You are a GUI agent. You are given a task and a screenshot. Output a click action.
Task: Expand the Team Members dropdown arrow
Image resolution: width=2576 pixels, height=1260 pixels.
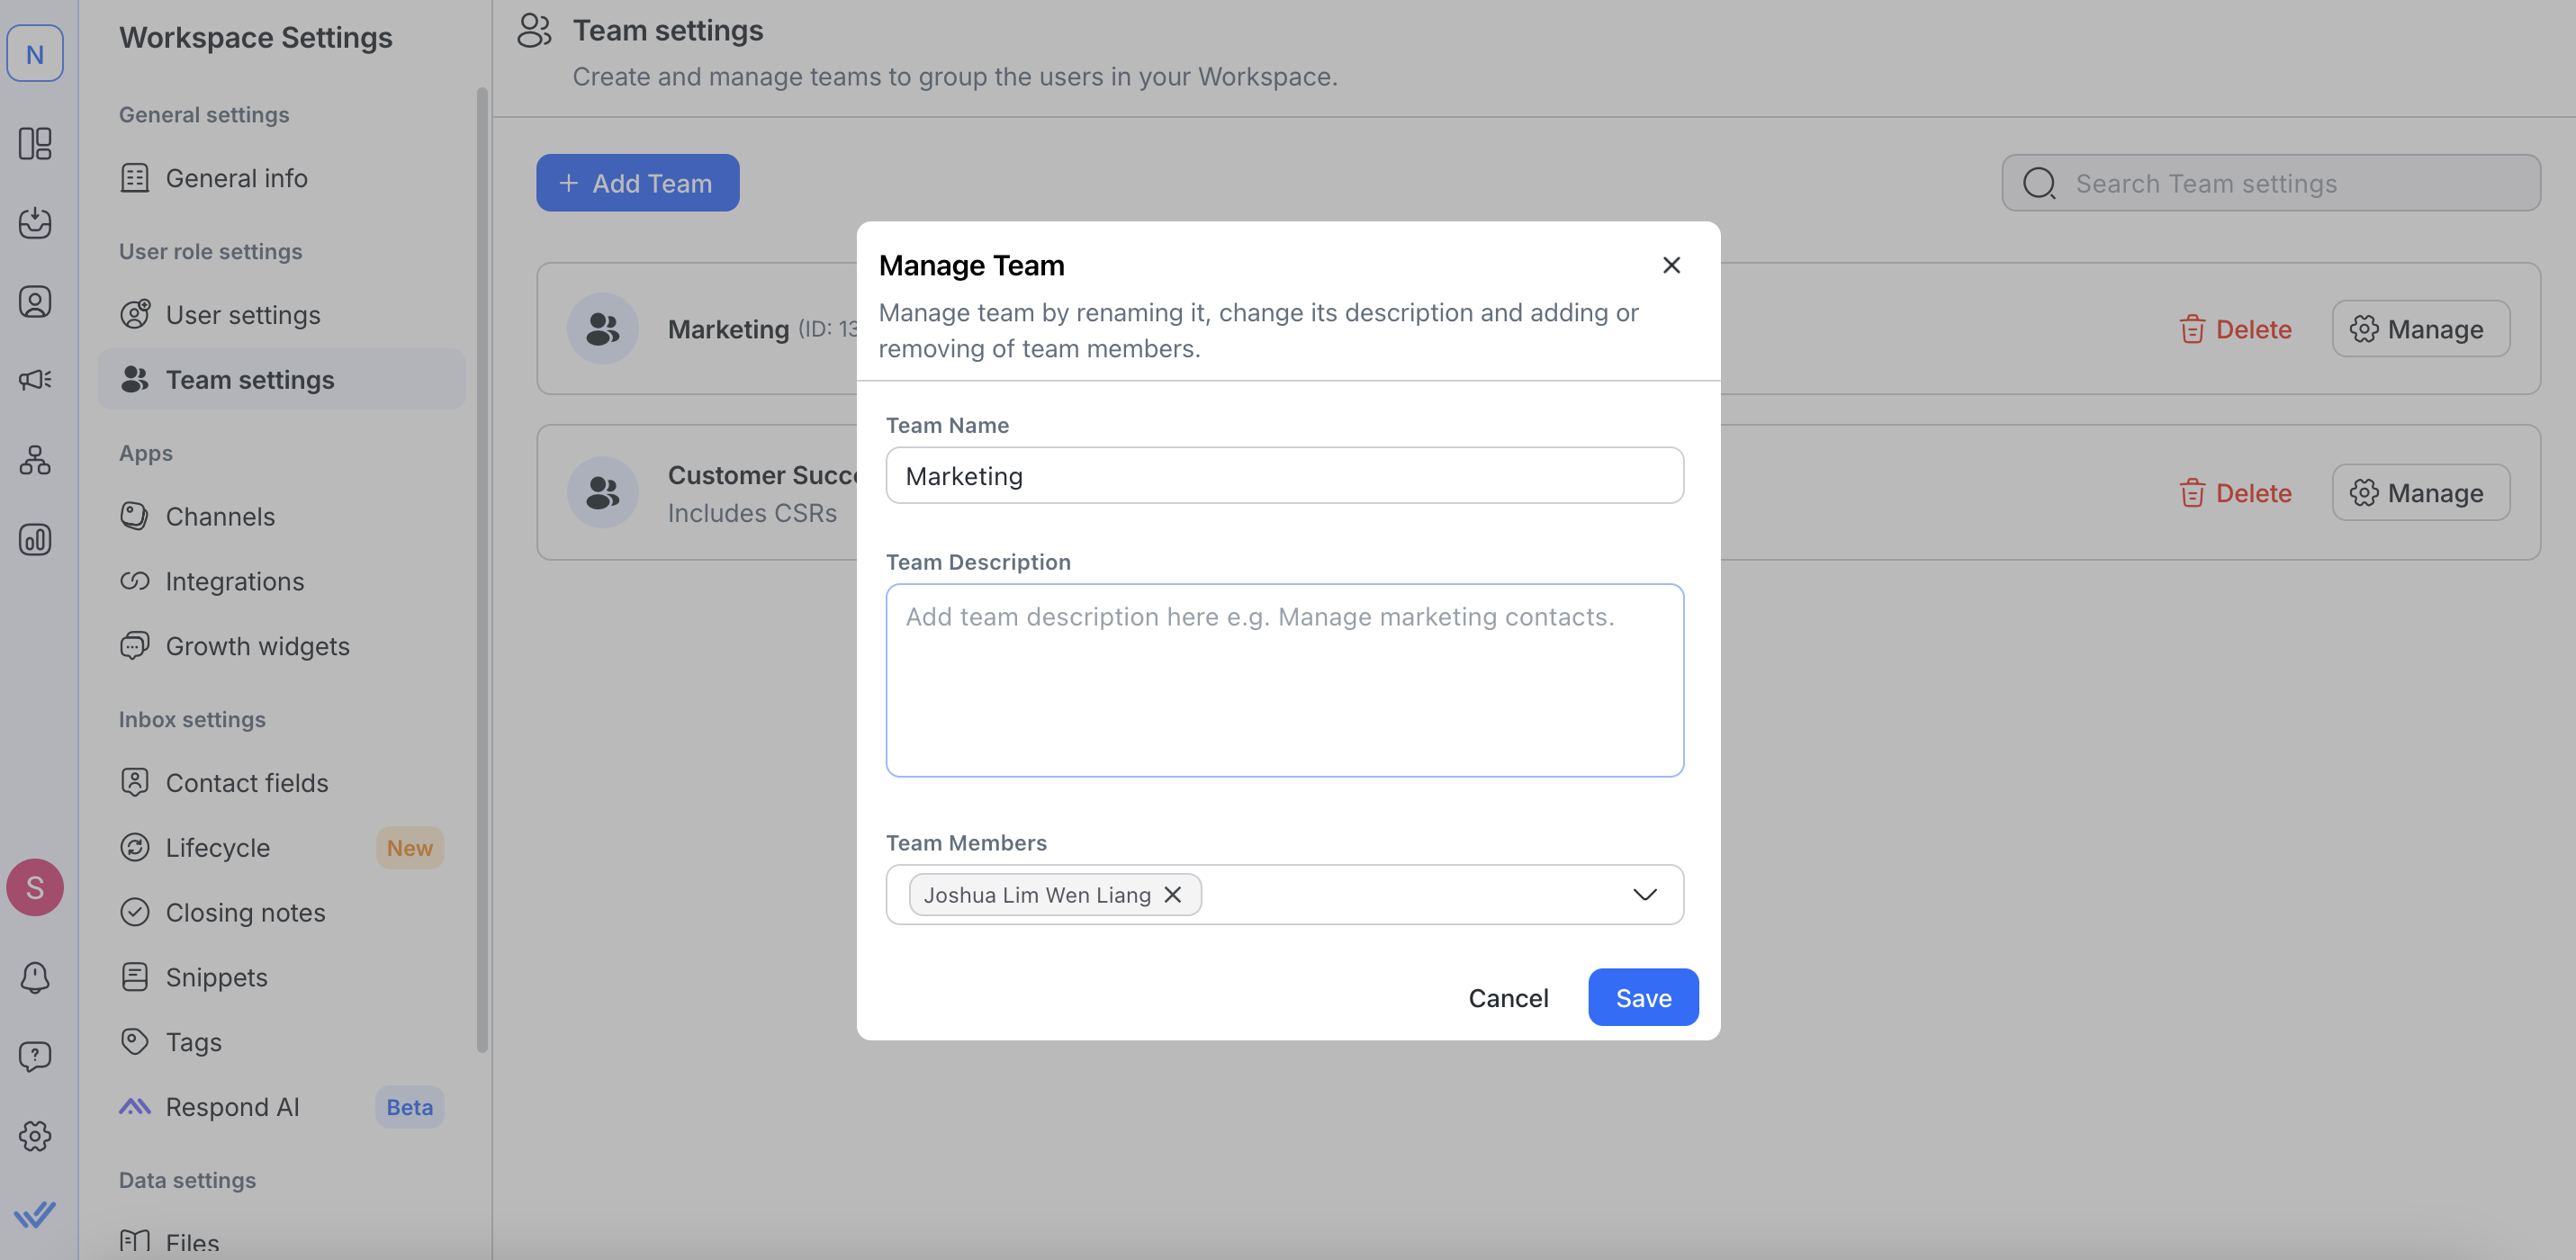(x=1644, y=894)
